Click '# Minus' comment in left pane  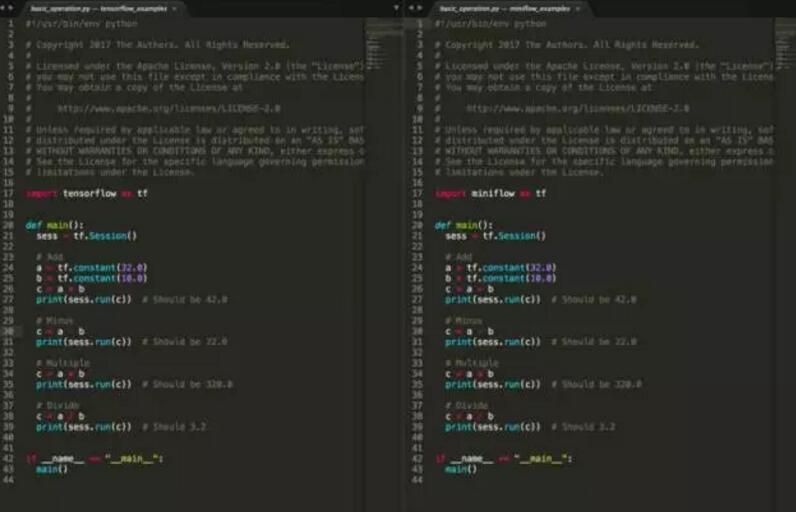(x=55, y=320)
